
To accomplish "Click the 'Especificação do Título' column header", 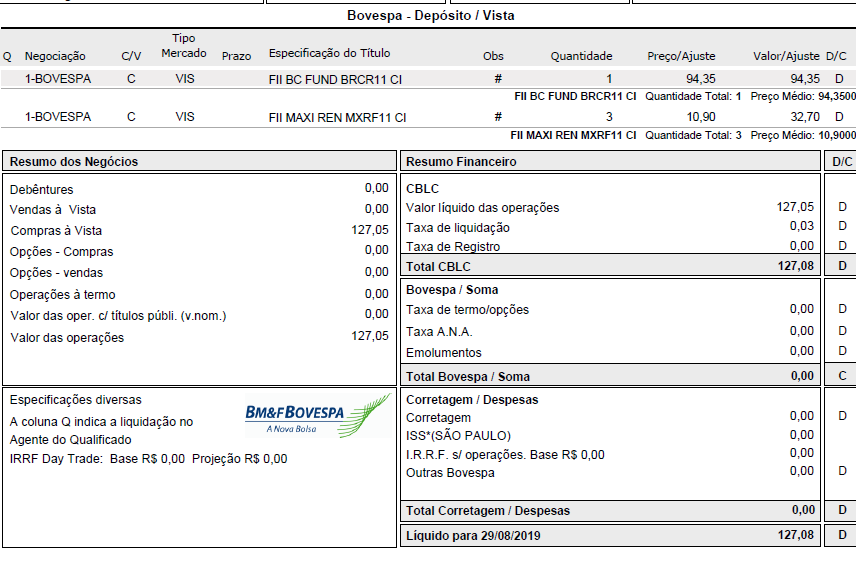I will 329,53.
